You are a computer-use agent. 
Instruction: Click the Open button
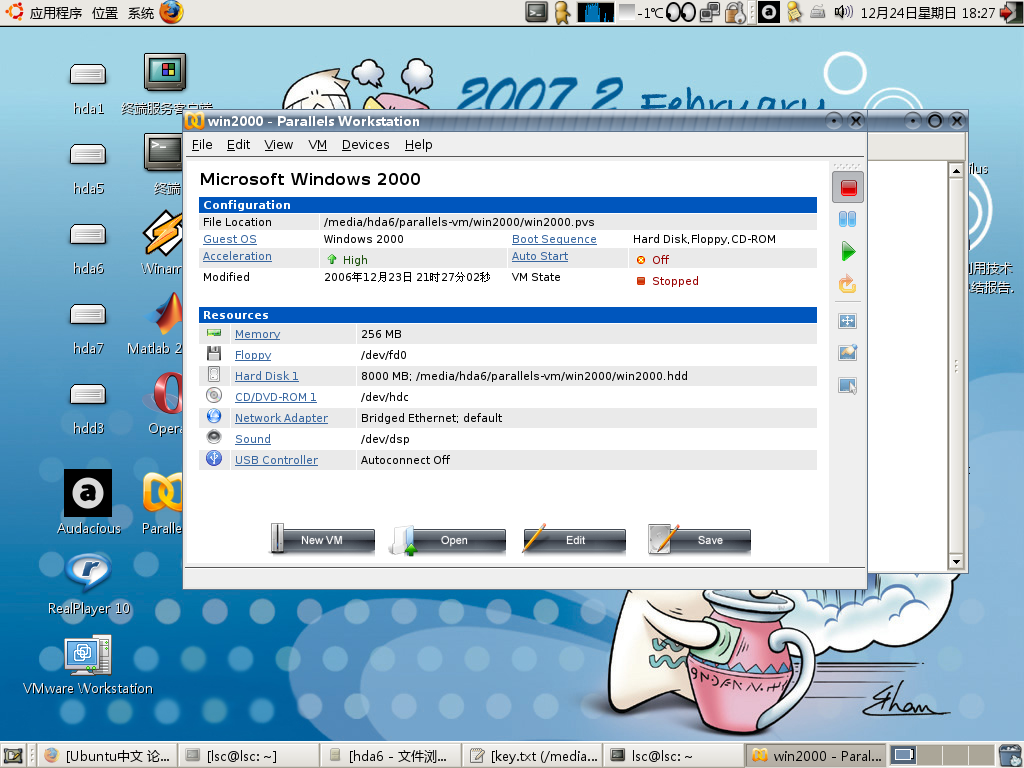point(447,540)
